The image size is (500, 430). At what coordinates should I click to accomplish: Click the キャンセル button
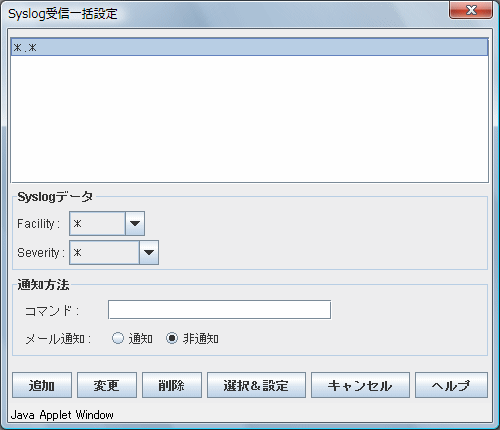tap(360, 385)
